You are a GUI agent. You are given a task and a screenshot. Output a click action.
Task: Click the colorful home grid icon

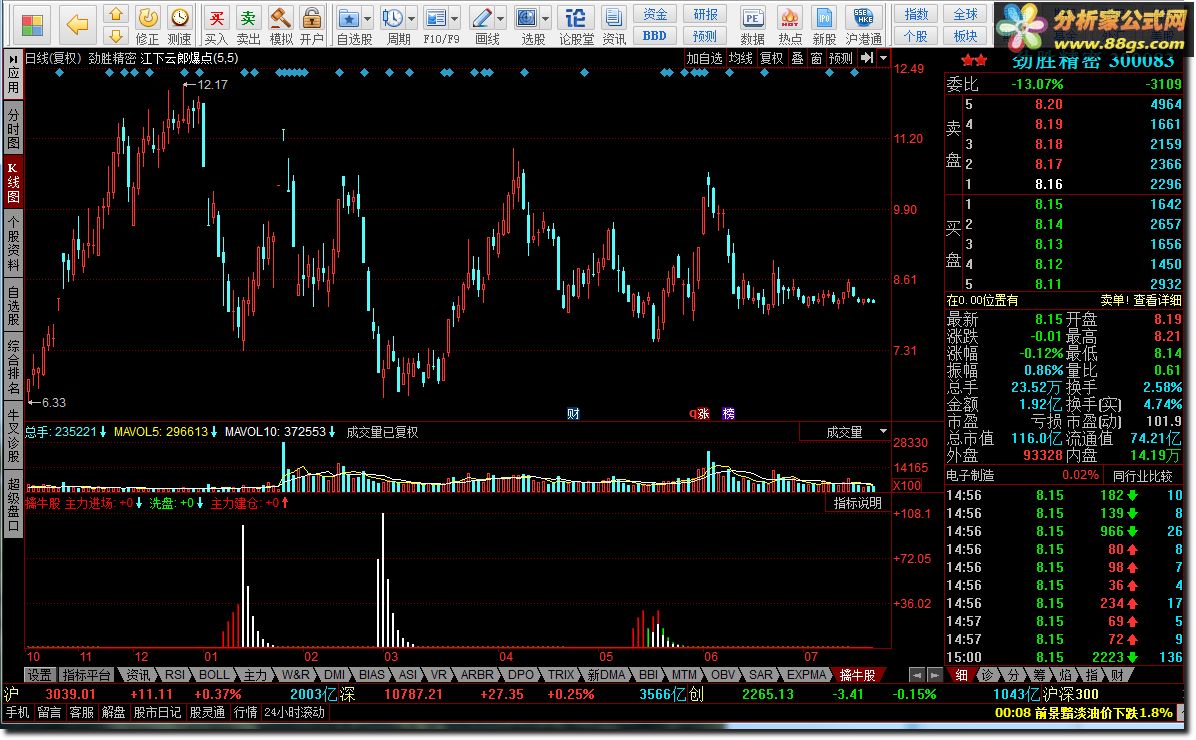(x=32, y=25)
